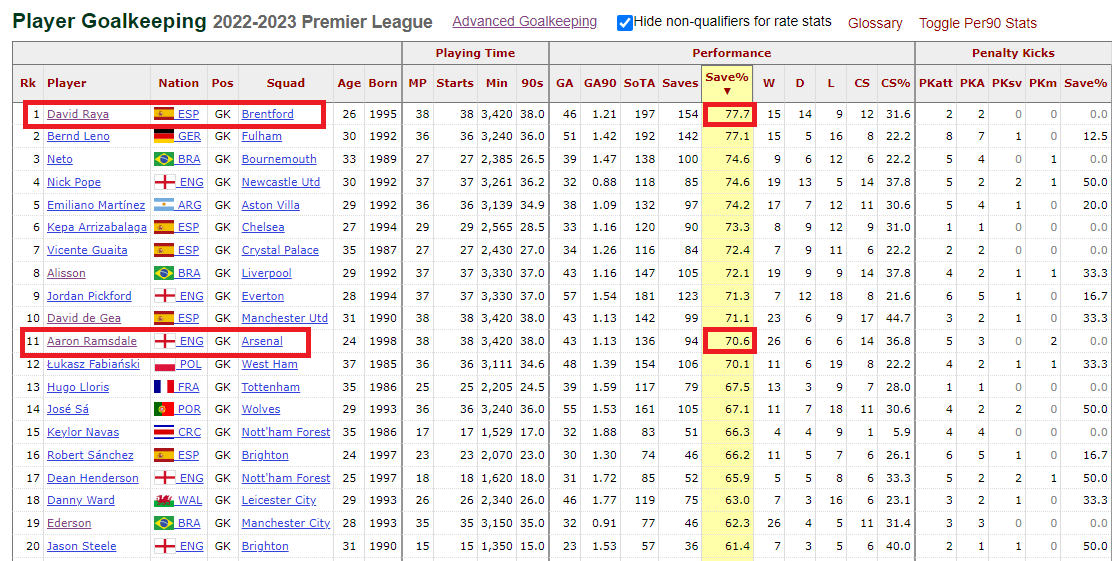Sort by the Player column header
Viewport: 1112px width, 561px height.
67,83
